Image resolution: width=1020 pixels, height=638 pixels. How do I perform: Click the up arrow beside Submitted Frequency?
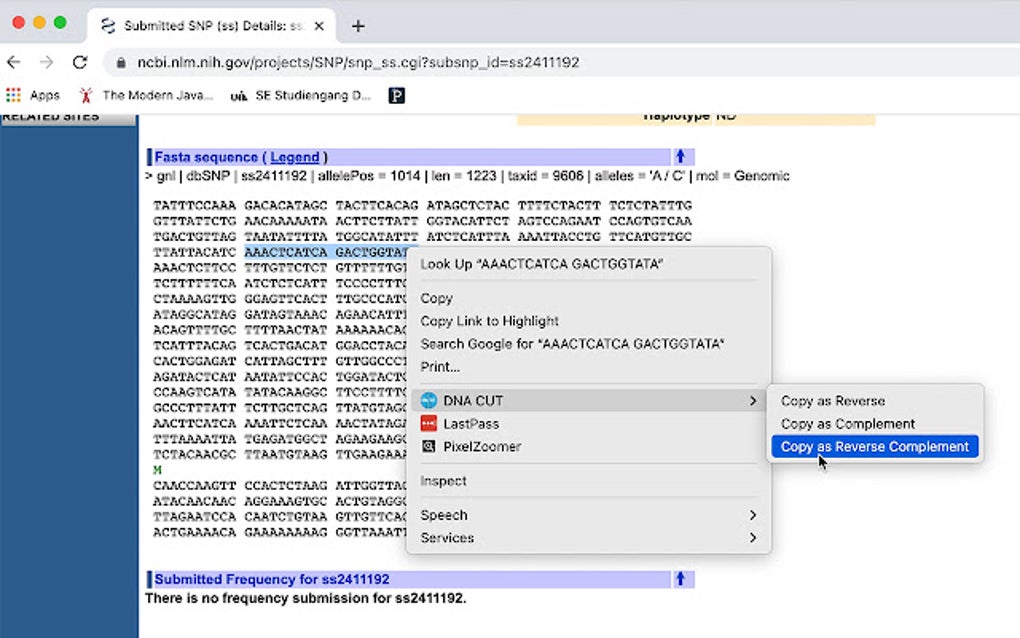pyautogui.click(x=680, y=579)
